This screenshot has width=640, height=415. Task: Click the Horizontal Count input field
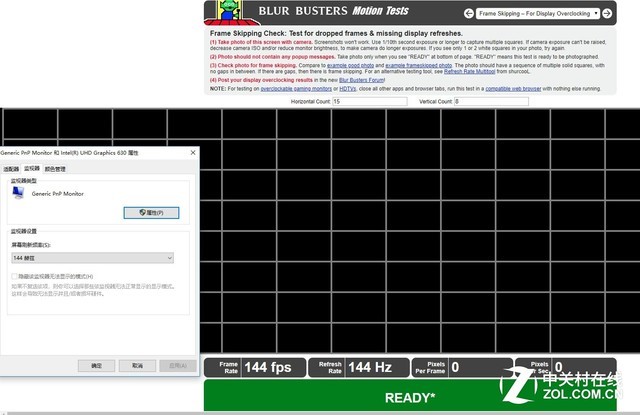click(364, 102)
